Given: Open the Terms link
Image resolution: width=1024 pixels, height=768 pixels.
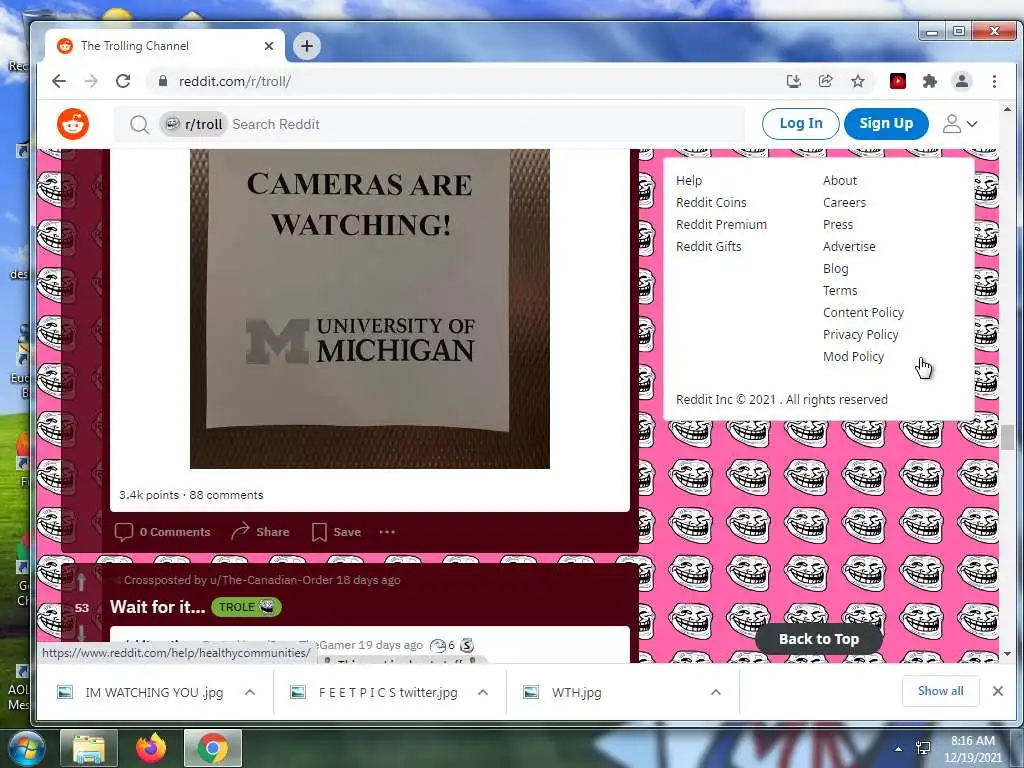Looking at the screenshot, I should tap(840, 290).
